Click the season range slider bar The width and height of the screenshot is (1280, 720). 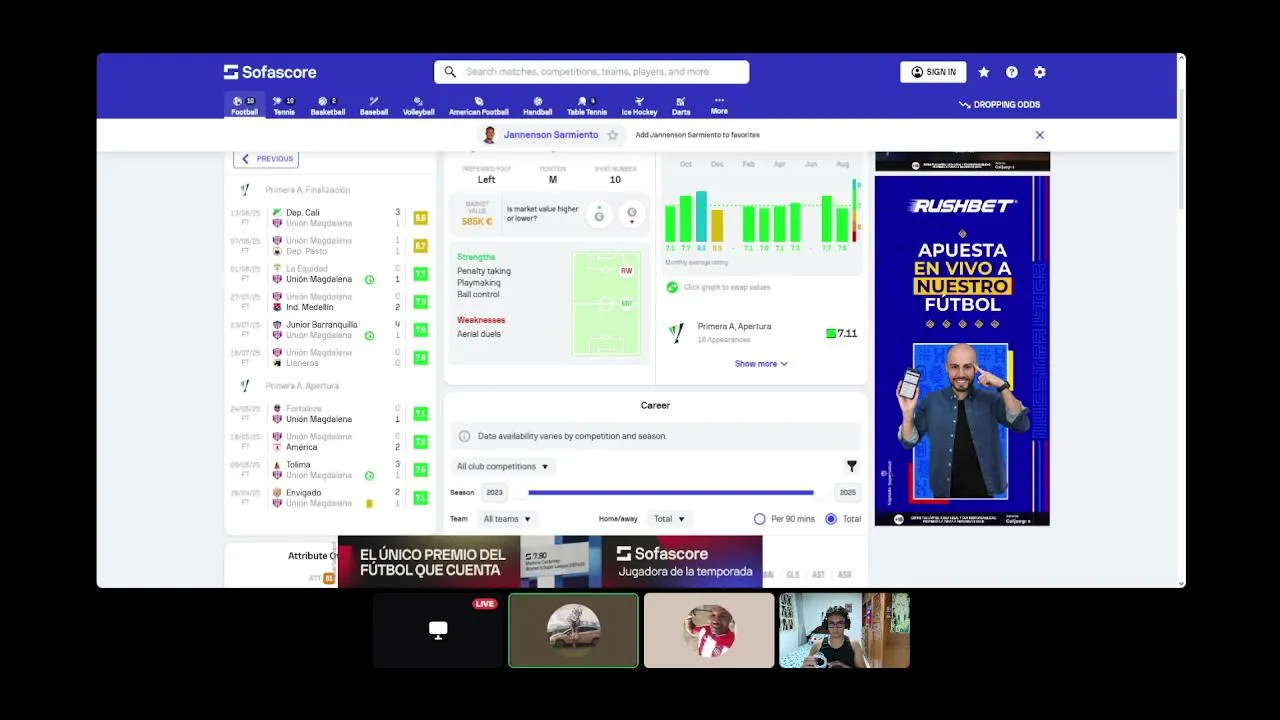tap(671, 493)
